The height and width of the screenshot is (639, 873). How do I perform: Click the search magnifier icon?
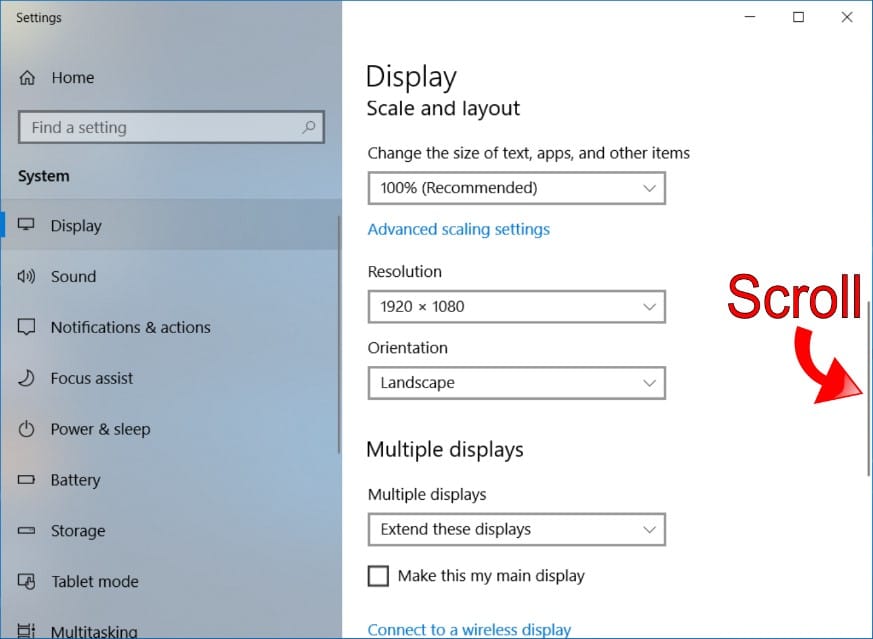pyautogui.click(x=309, y=128)
